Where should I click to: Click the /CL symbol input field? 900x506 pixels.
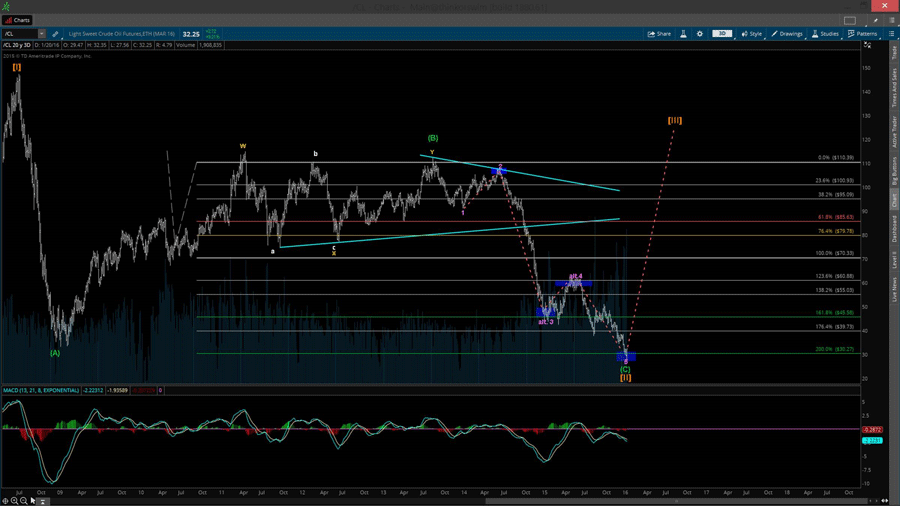click(x=19, y=34)
